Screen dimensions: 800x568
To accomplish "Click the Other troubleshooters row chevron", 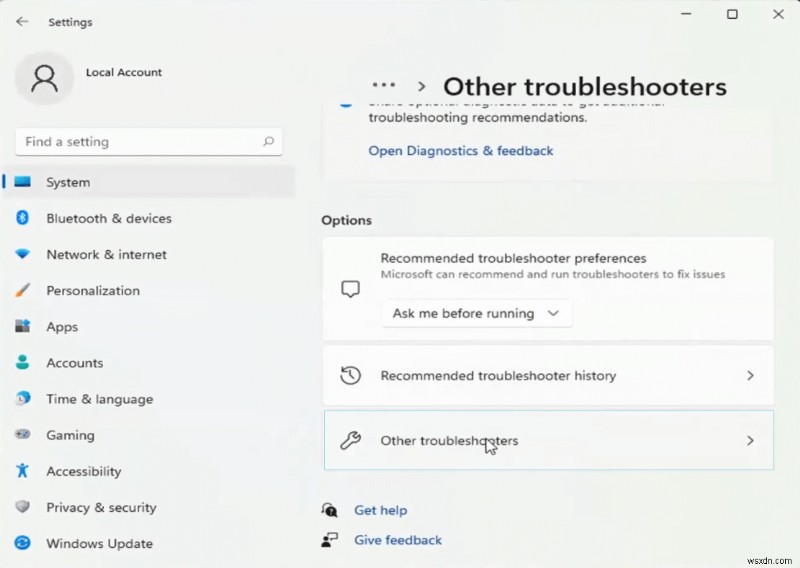I will tap(750, 440).
